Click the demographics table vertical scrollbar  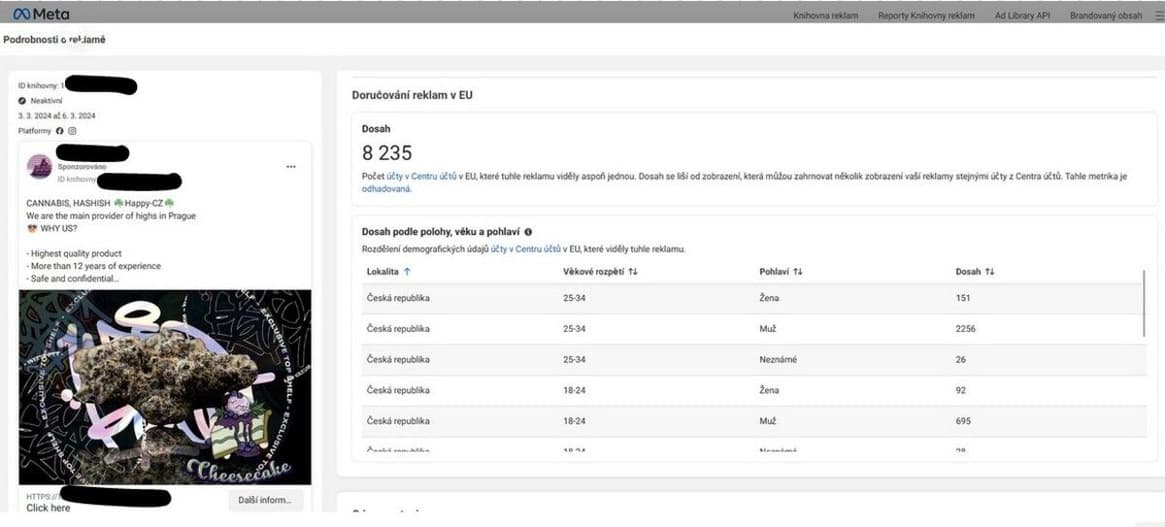click(x=1145, y=305)
